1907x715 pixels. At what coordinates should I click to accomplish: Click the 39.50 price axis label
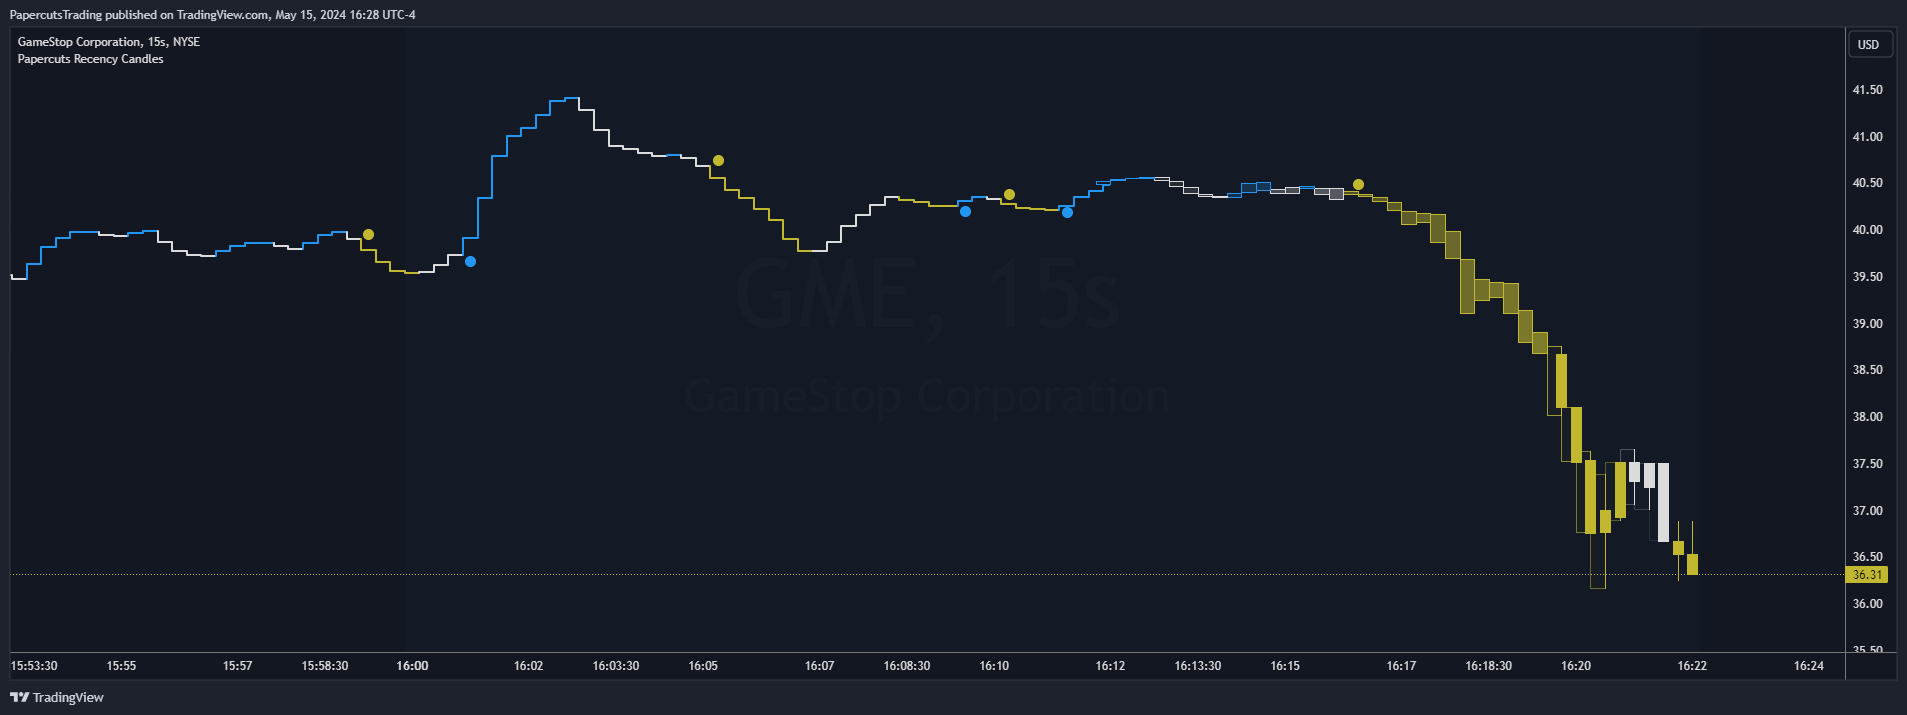tap(1867, 277)
